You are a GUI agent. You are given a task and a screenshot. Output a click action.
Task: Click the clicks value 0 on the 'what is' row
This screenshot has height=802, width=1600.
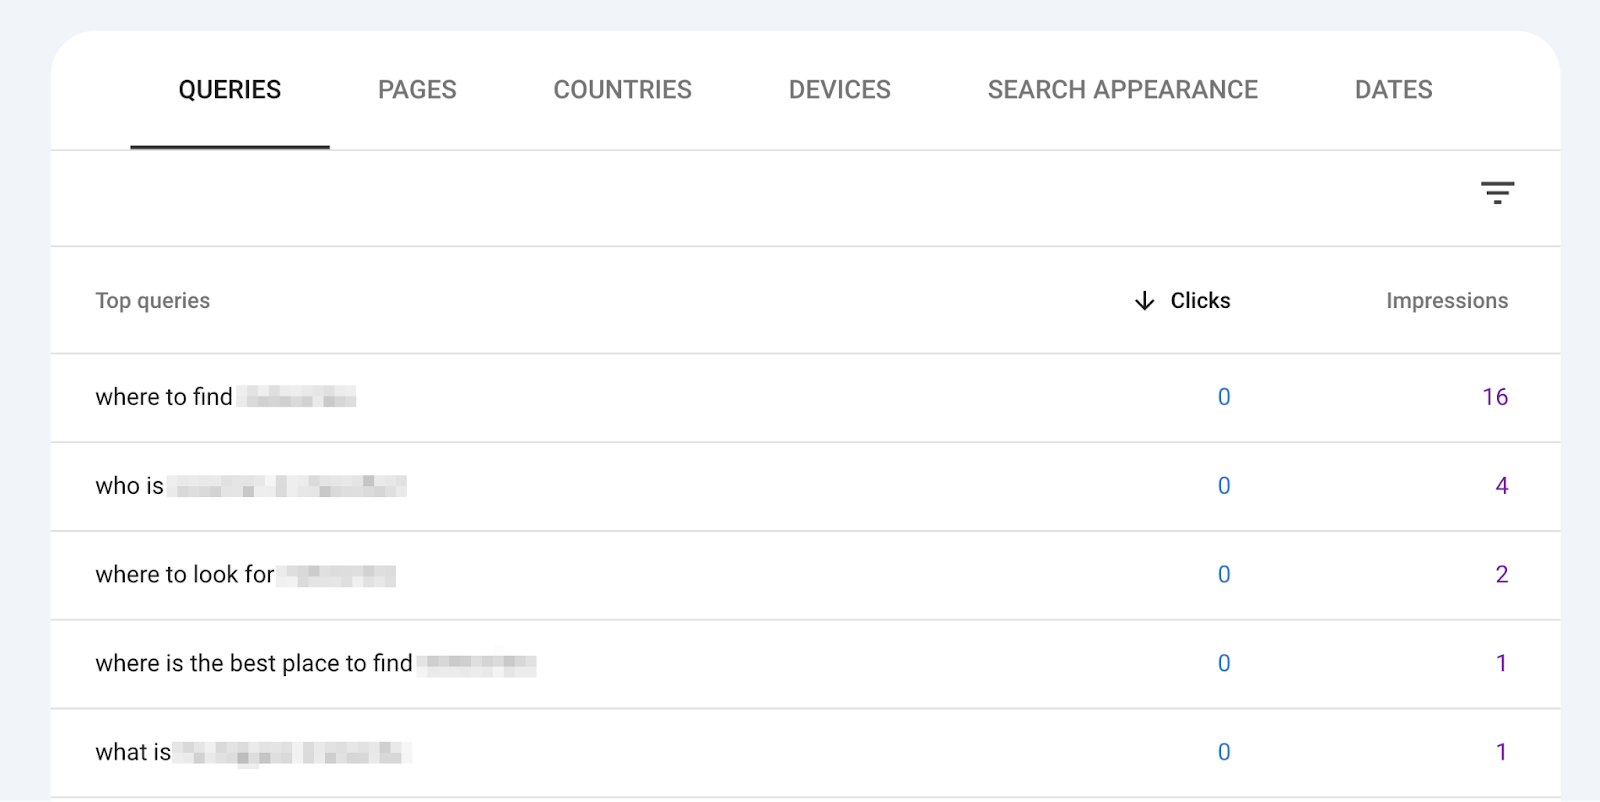tap(1223, 751)
